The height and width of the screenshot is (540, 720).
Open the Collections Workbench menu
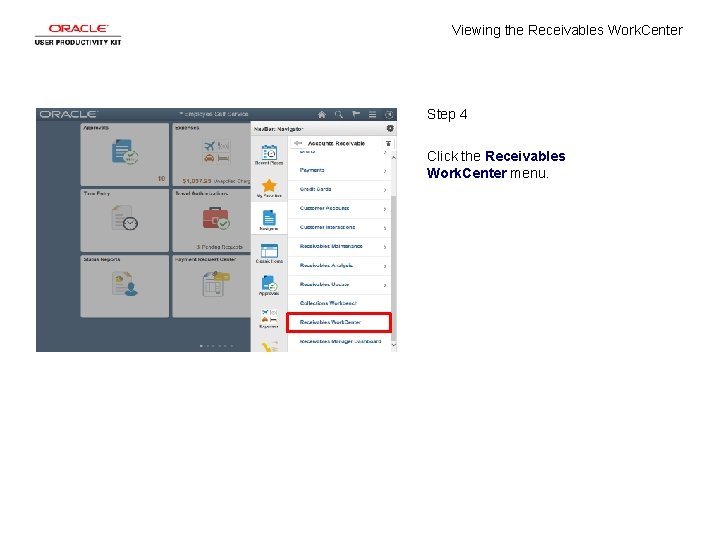click(x=339, y=304)
